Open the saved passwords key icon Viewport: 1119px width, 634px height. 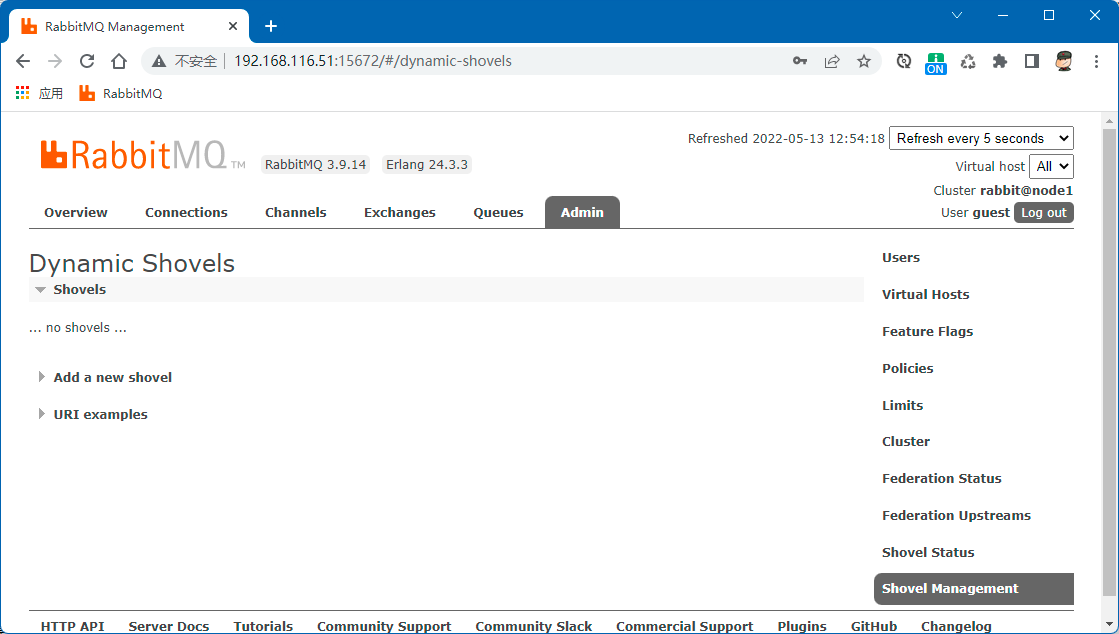pyautogui.click(x=800, y=61)
